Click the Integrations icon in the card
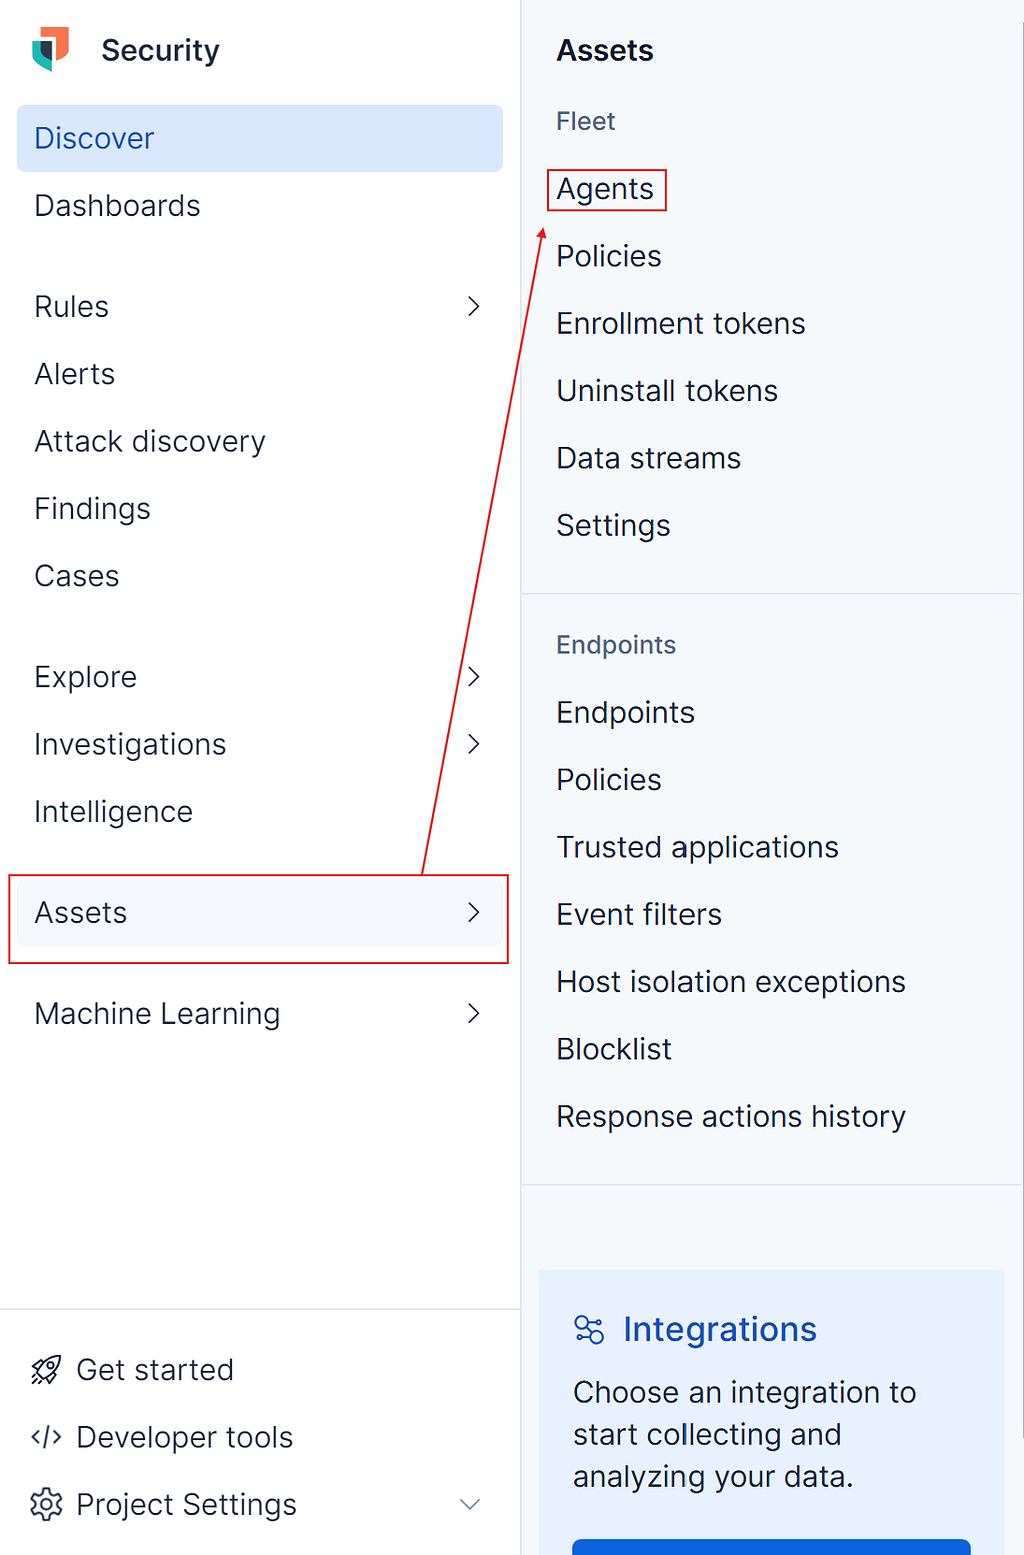The image size is (1024, 1555). [x=589, y=1329]
